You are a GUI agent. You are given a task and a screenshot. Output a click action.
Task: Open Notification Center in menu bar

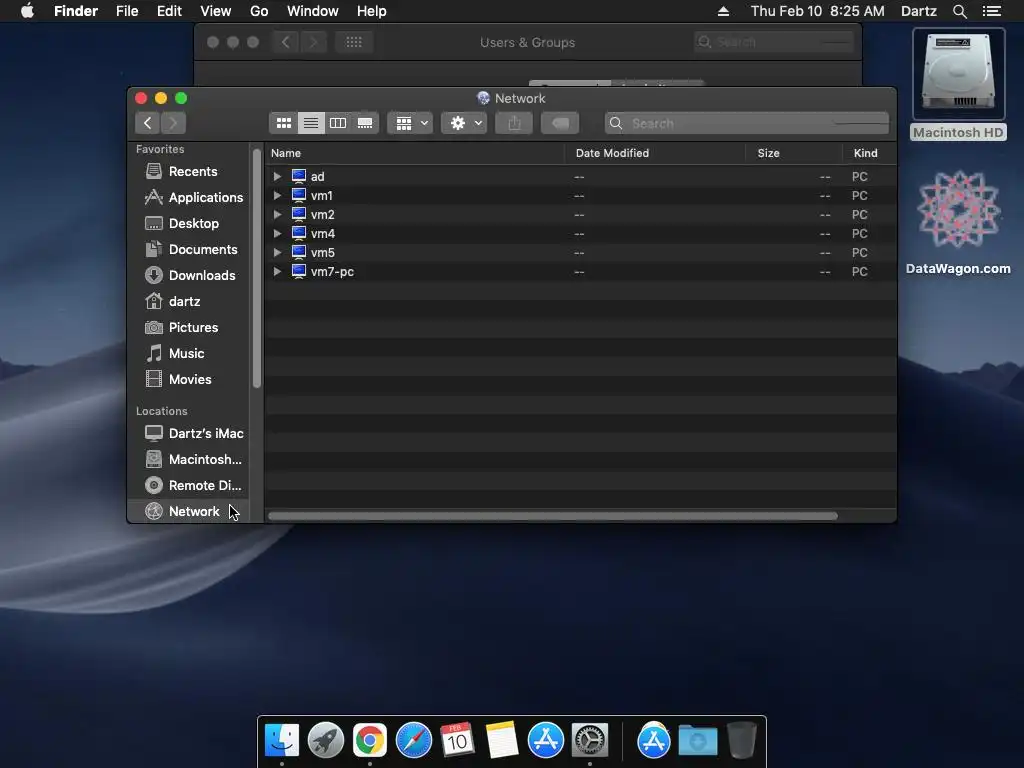point(992,11)
